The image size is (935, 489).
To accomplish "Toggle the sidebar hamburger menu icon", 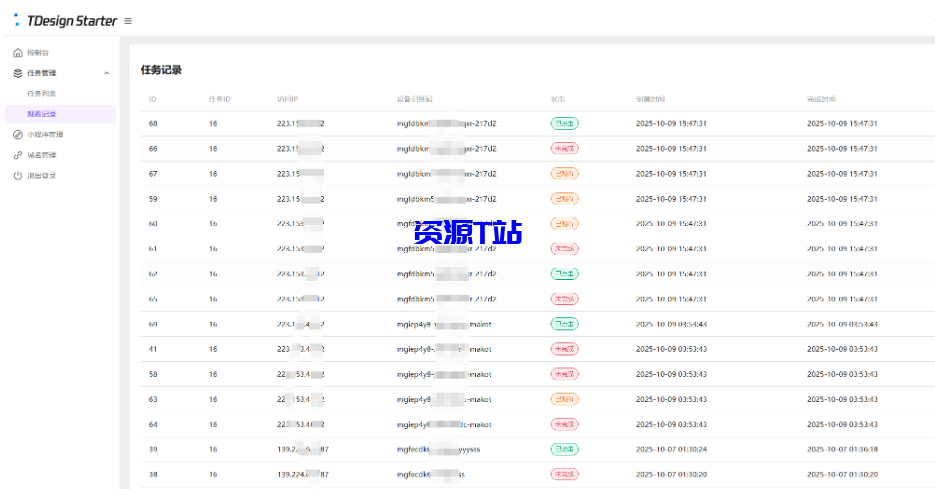I will (128, 21).
